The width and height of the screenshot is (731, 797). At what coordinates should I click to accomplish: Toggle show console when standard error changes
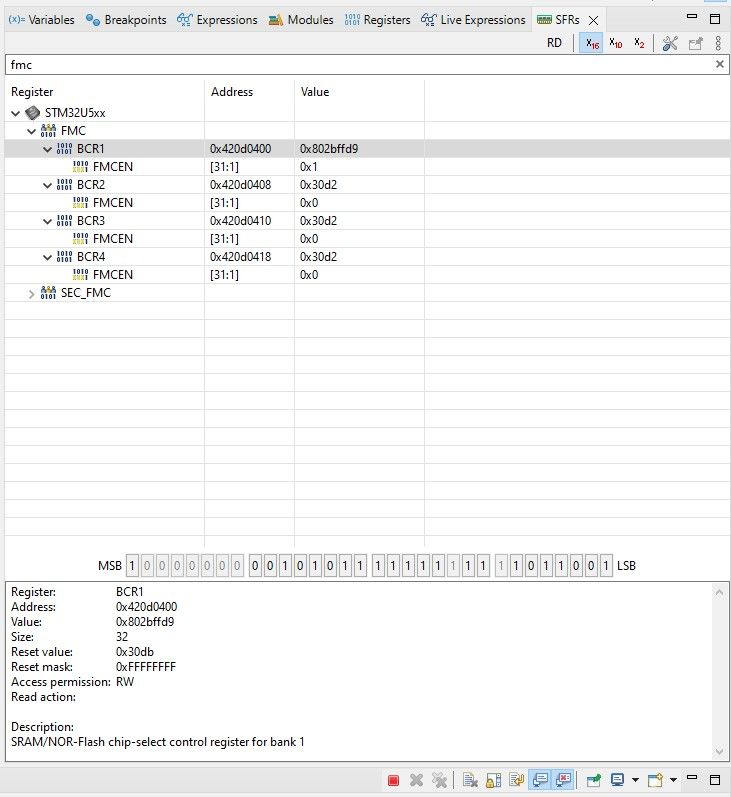[563, 780]
